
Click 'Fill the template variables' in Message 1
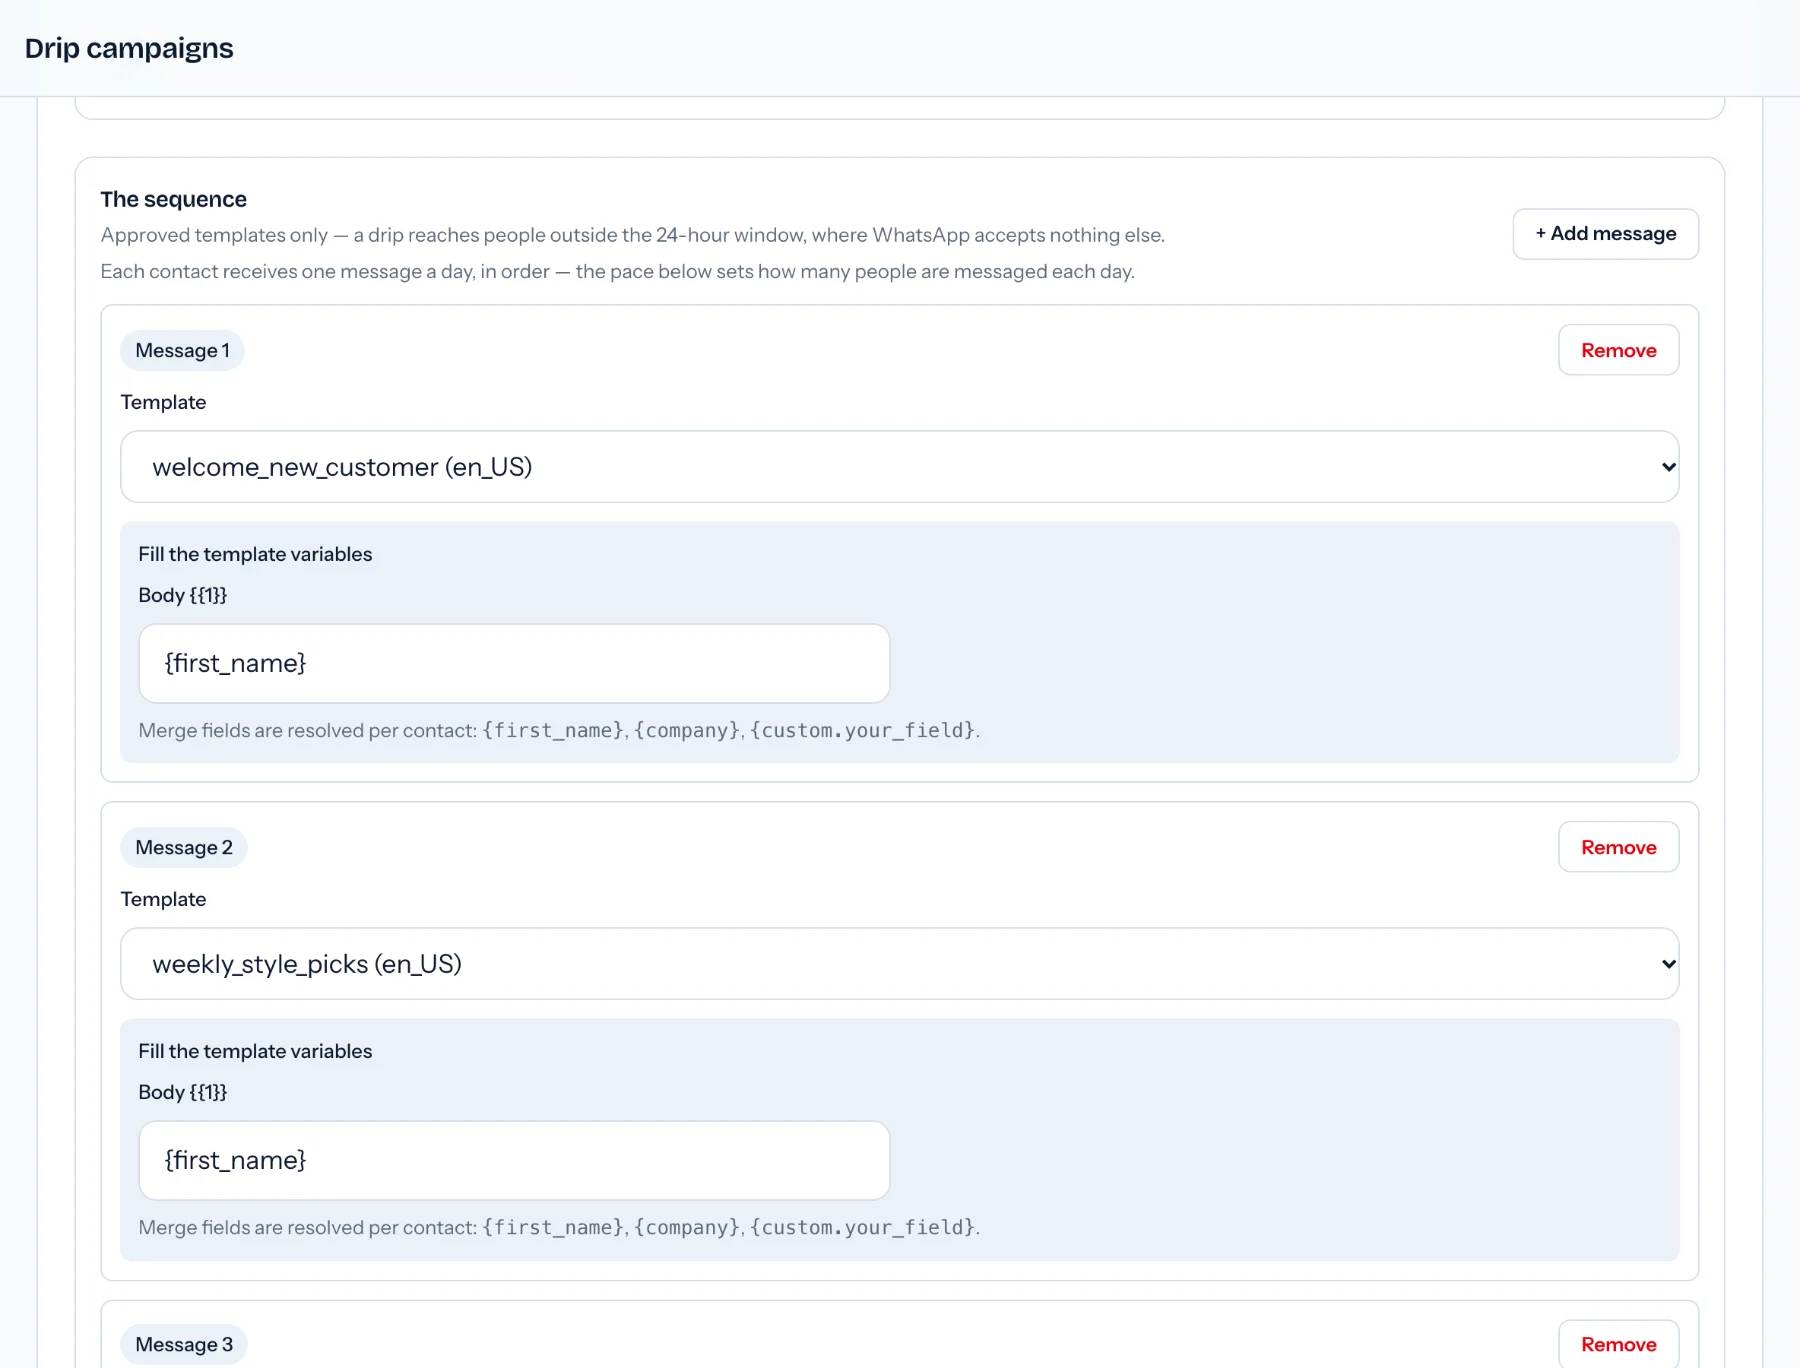pyautogui.click(x=255, y=554)
